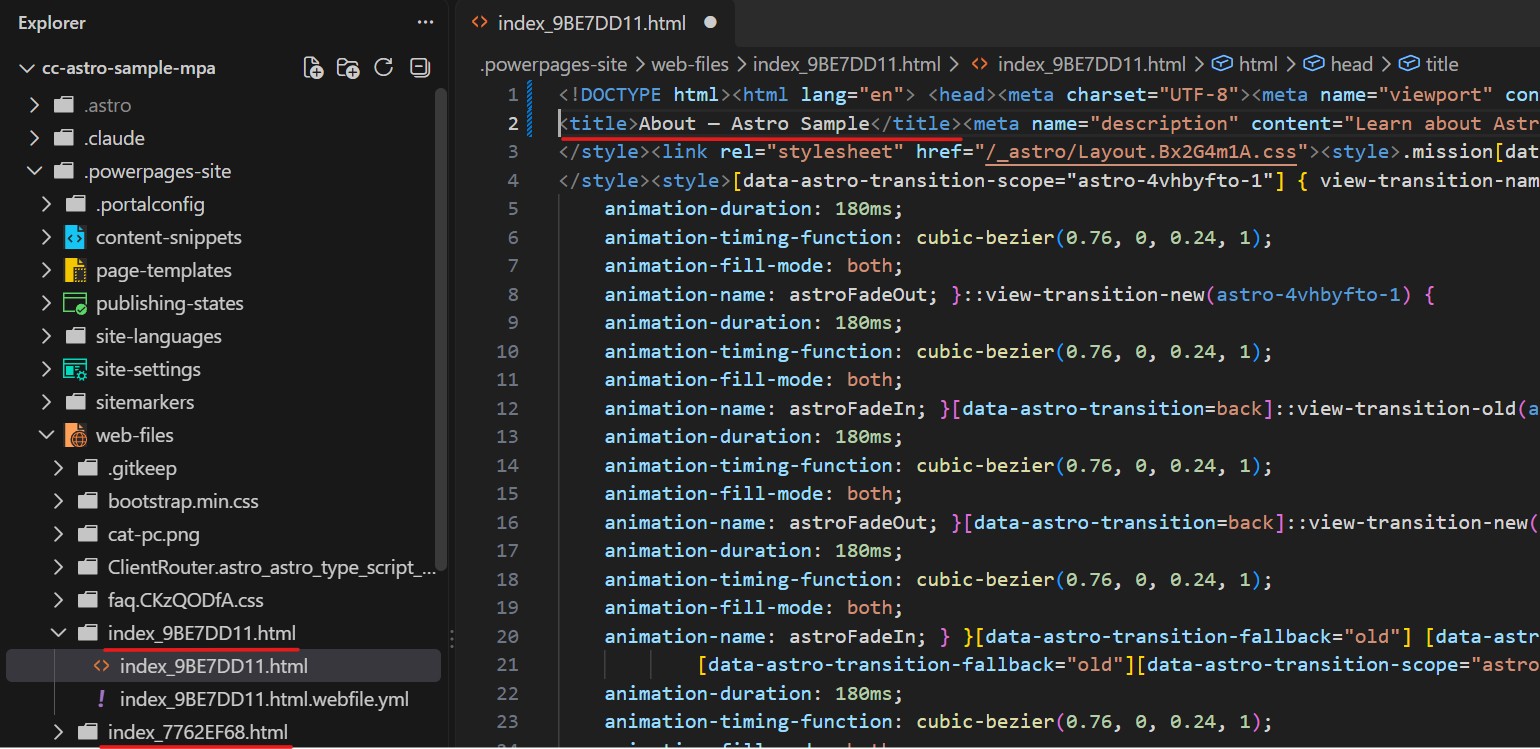Click the site-settings folder icon
This screenshot has width=1540, height=749.
(75, 370)
